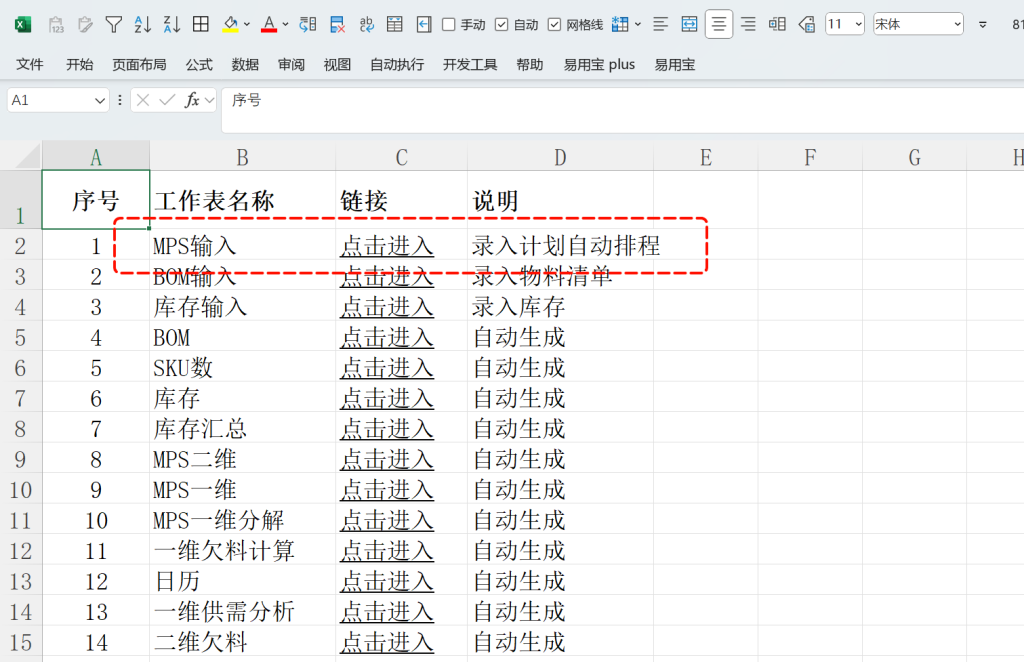The width and height of the screenshot is (1024, 662).
Task: Select cell 录入库存 in column D
Action: tap(560, 307)
